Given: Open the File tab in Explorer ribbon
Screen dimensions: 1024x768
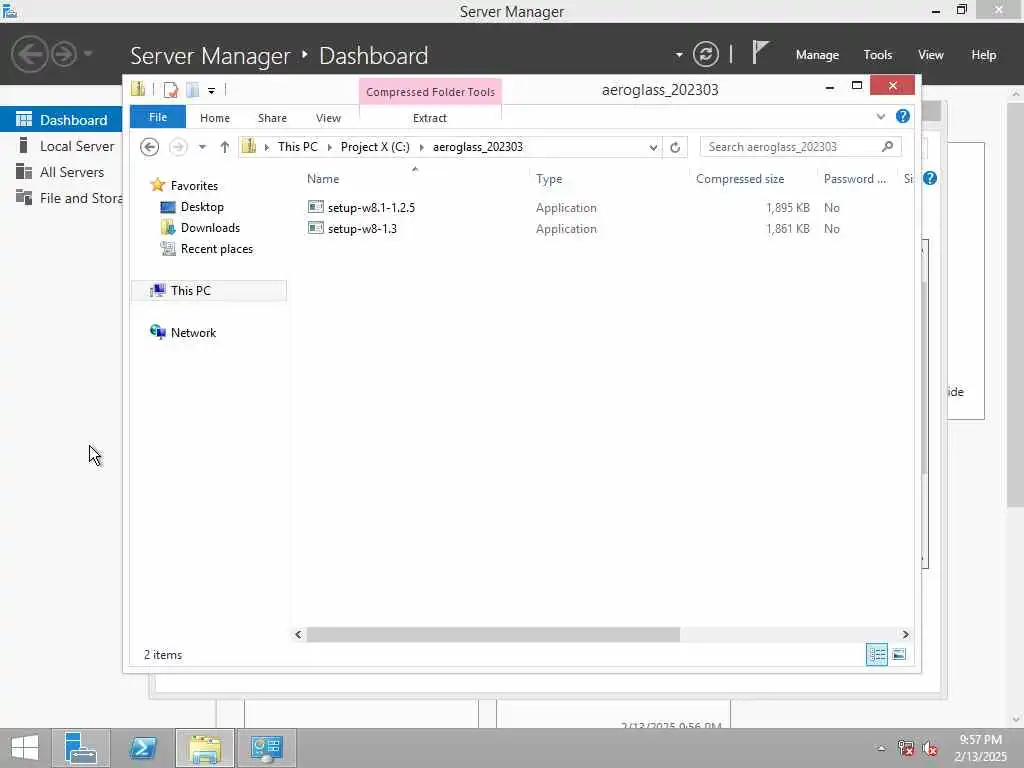Looking at the screenshot, I should 157,117.
